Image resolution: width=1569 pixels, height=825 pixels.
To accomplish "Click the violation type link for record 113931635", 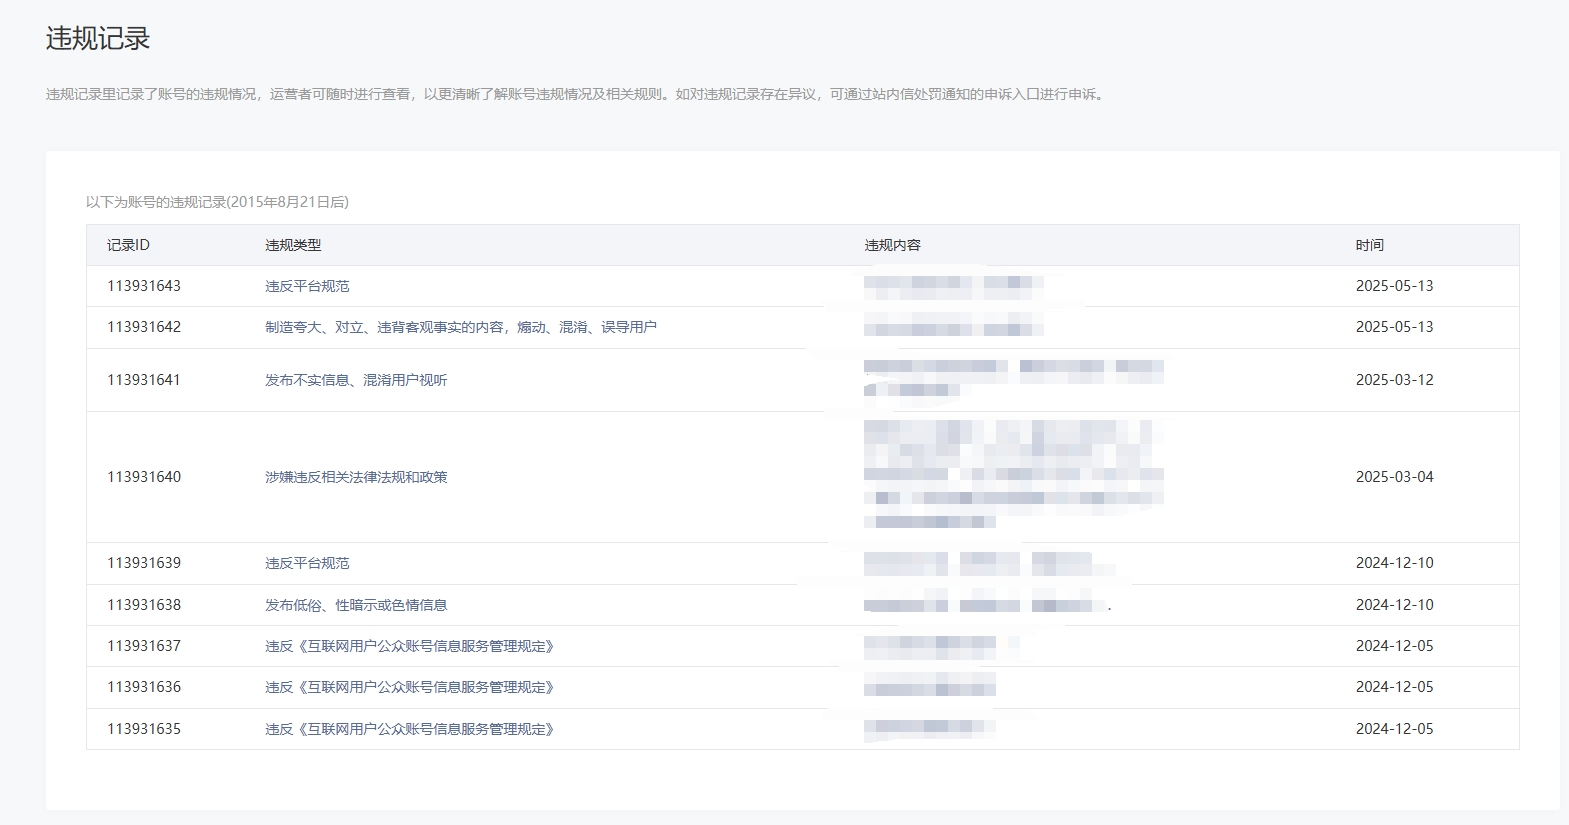I will [x=409, y=729].
